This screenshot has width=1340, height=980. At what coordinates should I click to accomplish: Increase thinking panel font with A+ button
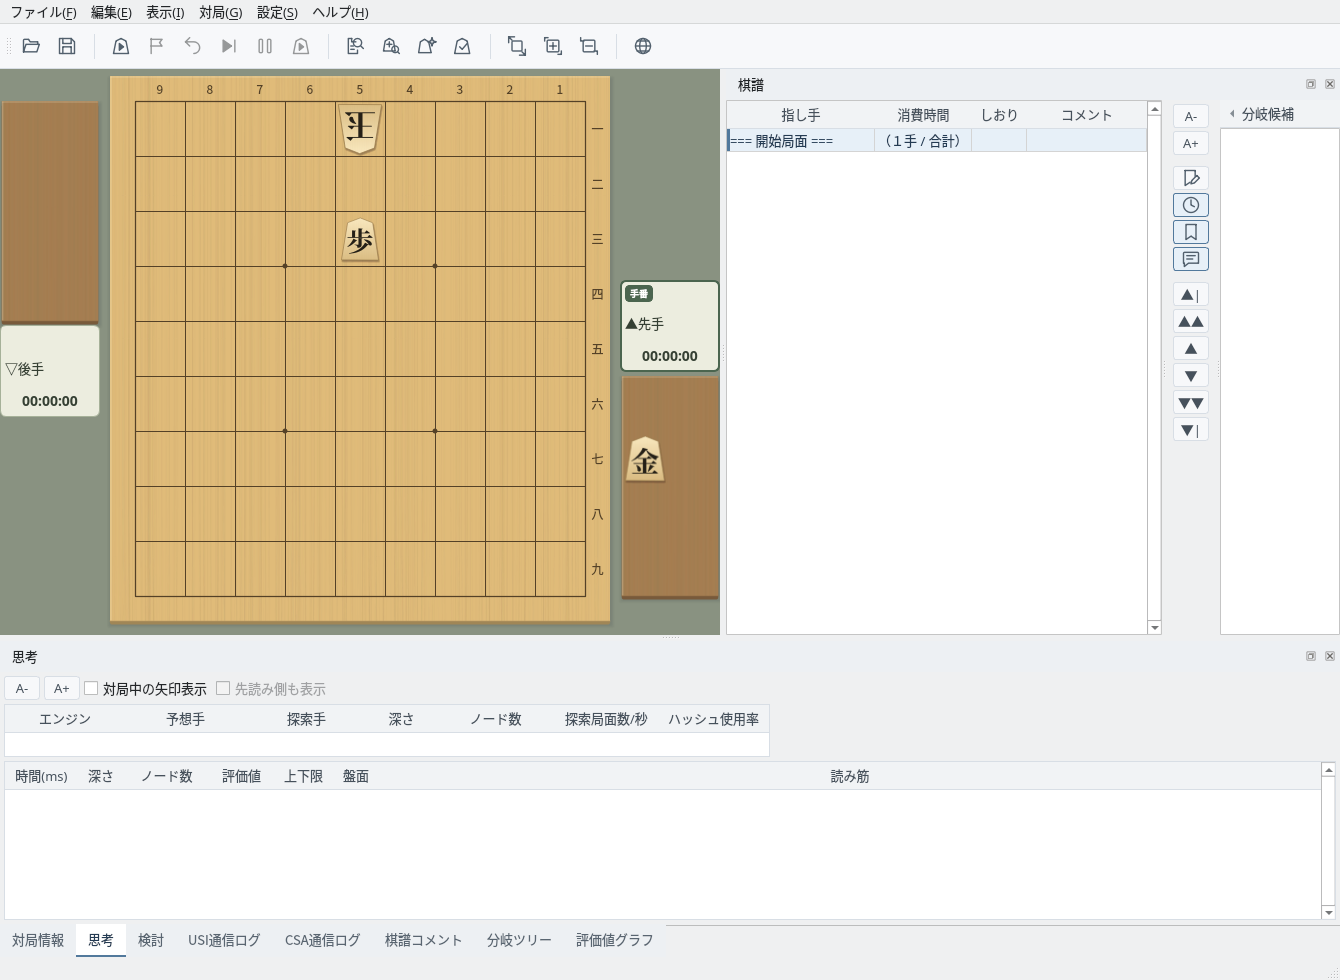(61, 688)
